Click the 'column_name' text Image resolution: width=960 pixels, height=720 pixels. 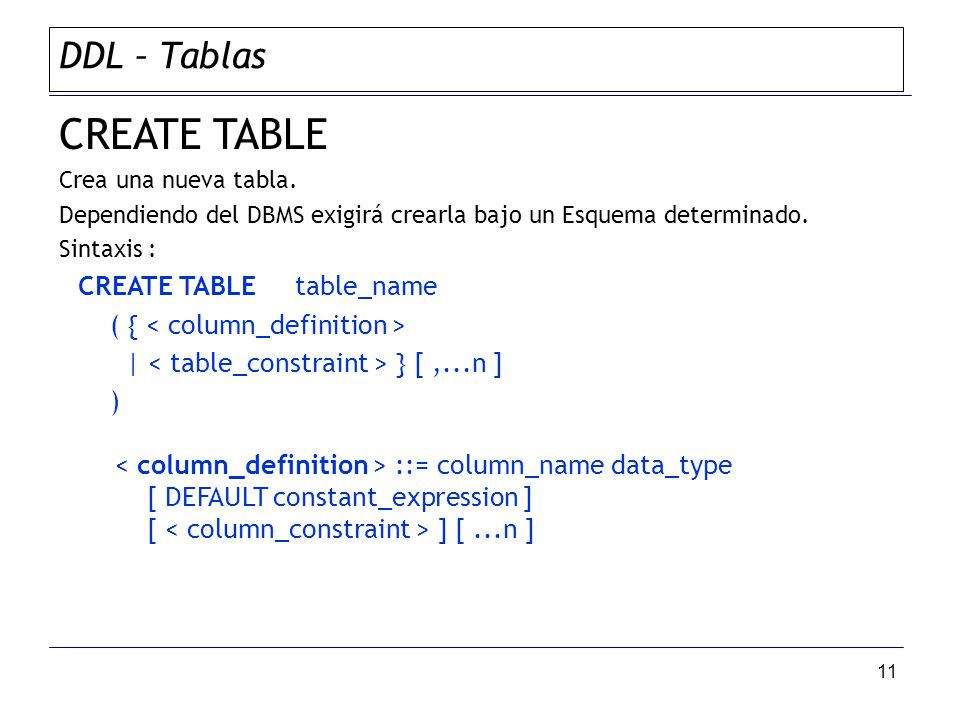point(520,465)
